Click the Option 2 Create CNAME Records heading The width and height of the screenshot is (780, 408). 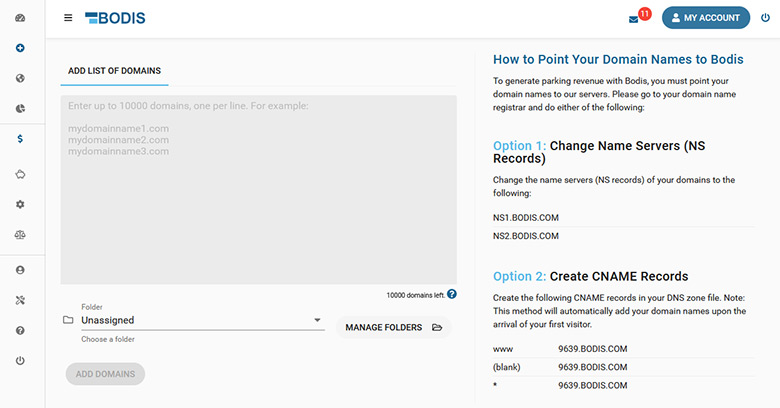[x=590, y=276]
